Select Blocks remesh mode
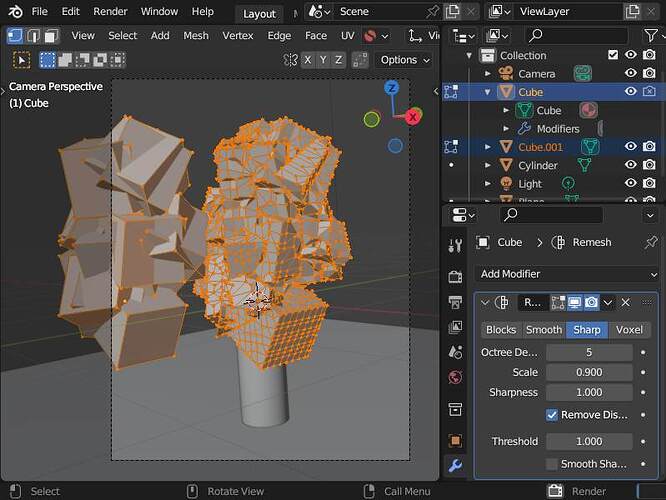This screenshot has width=666, height=500. coord(501,330)
